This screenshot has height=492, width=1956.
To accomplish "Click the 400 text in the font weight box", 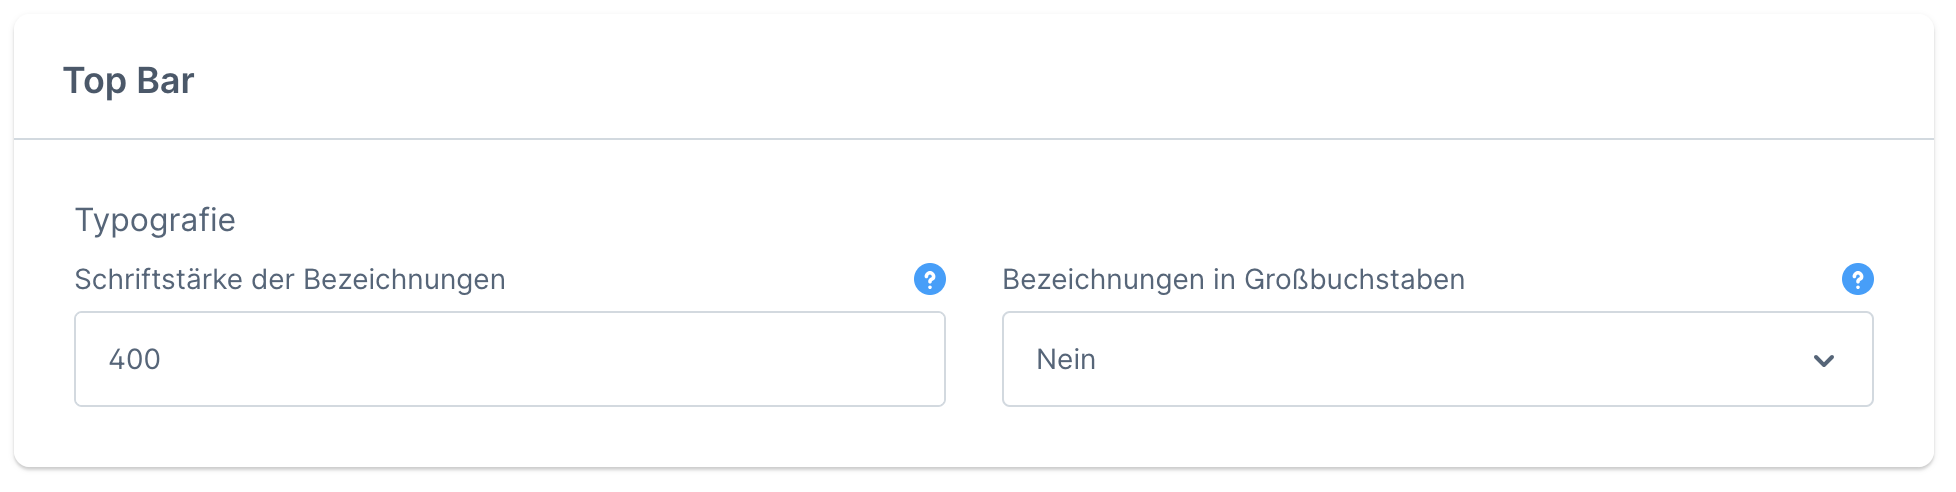I will coord(135,359).
